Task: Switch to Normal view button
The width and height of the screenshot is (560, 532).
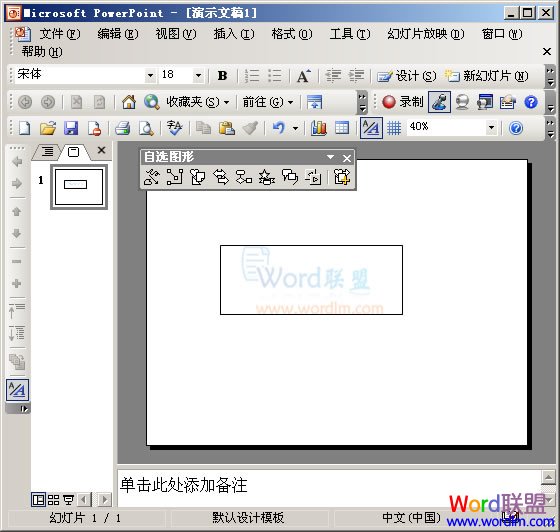Action: (x=38, y=500)
